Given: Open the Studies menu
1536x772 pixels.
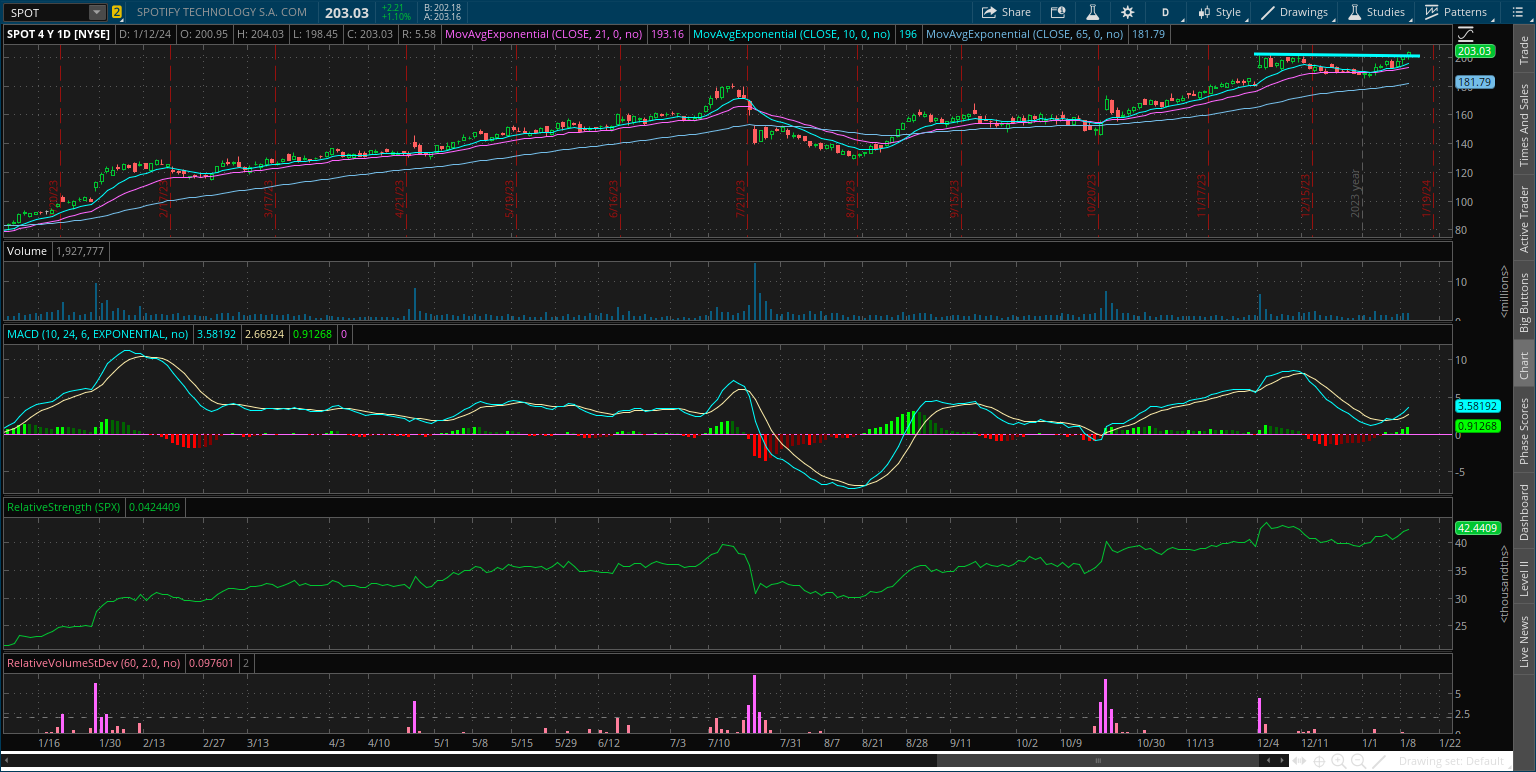Looking at the screenshot, I should (1376, 12).
